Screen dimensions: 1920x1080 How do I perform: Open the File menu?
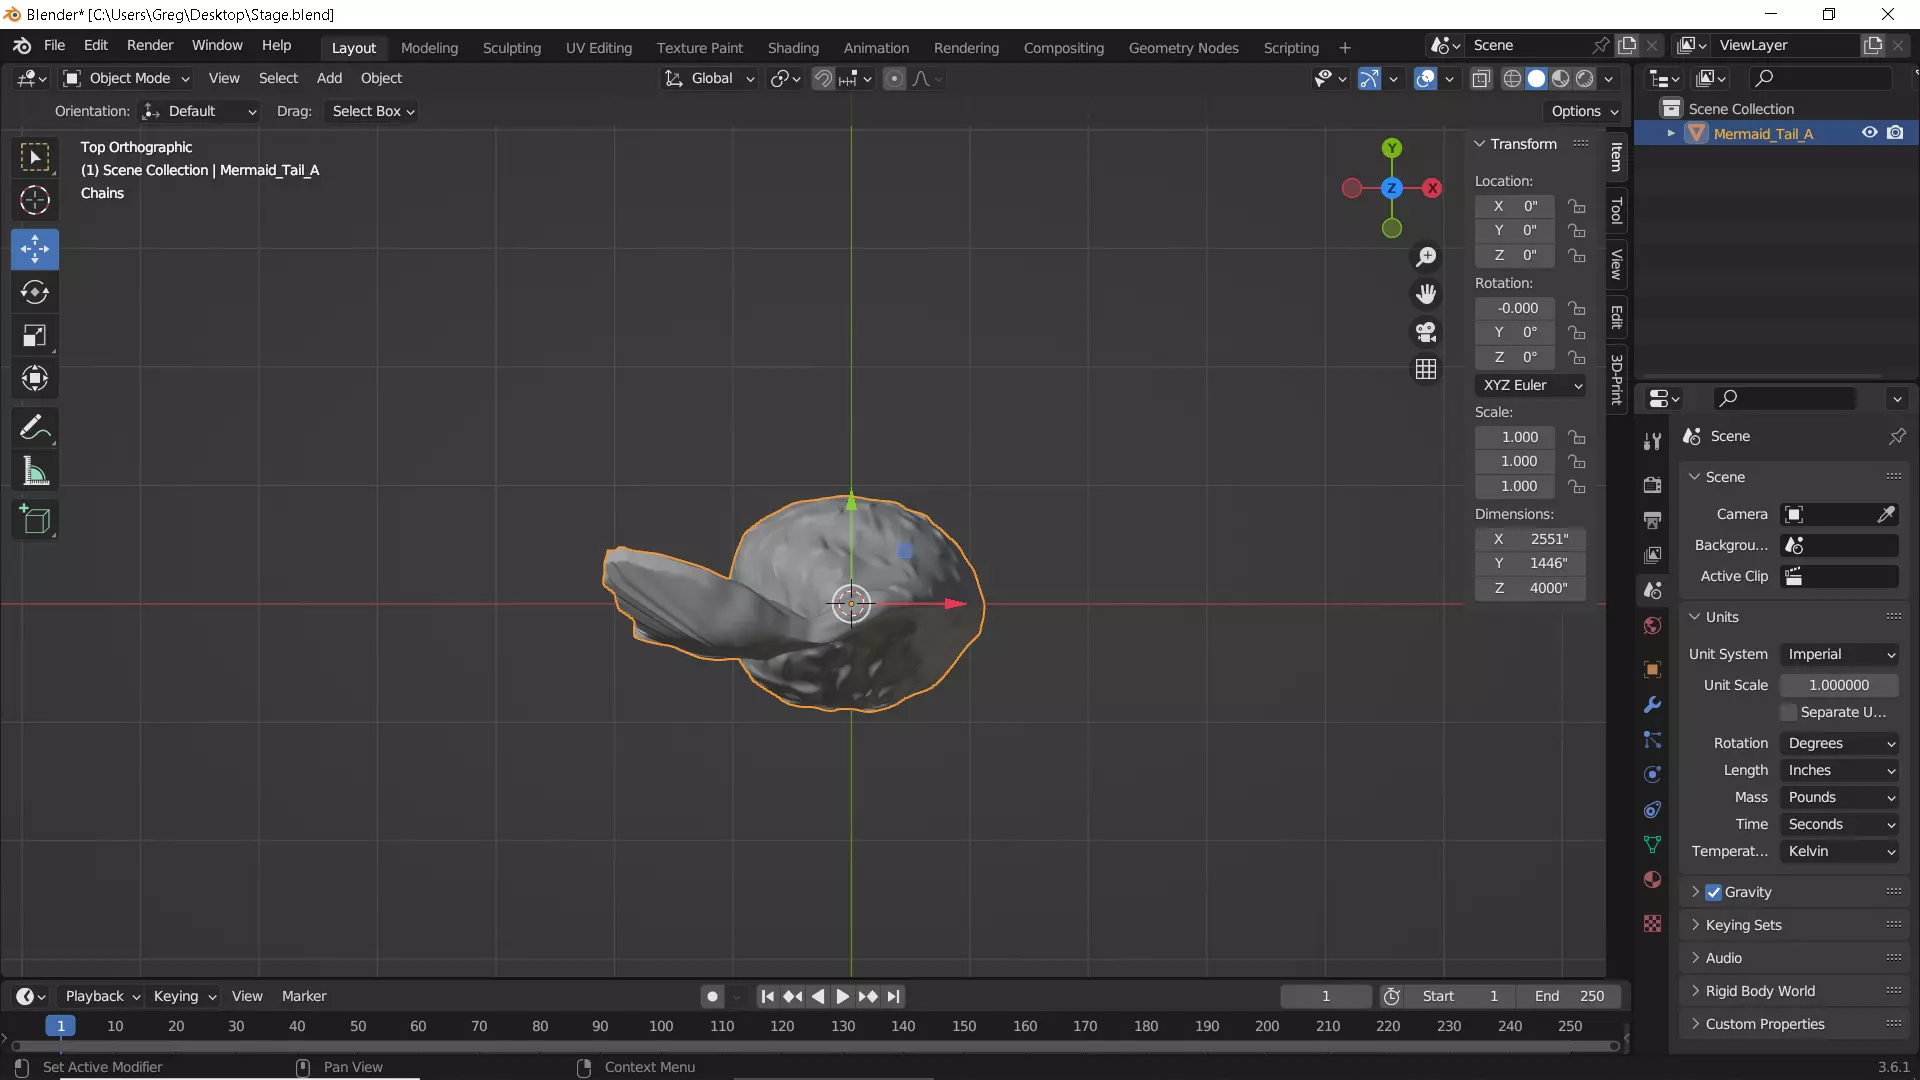pyautogui.click(x=54, y=45)
